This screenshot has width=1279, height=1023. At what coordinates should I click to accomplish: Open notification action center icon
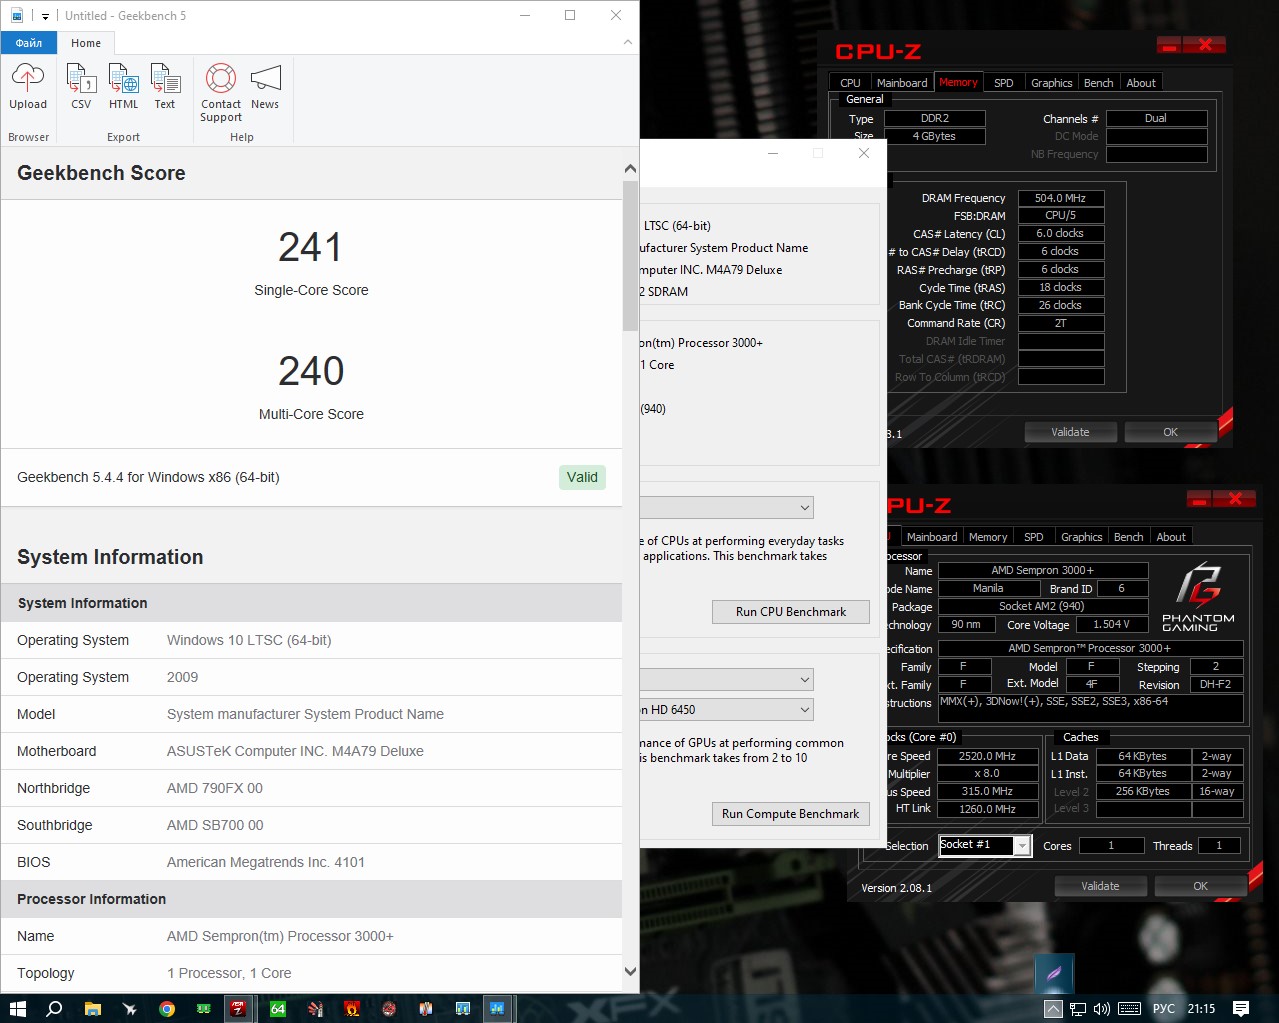[1241, 1009]
